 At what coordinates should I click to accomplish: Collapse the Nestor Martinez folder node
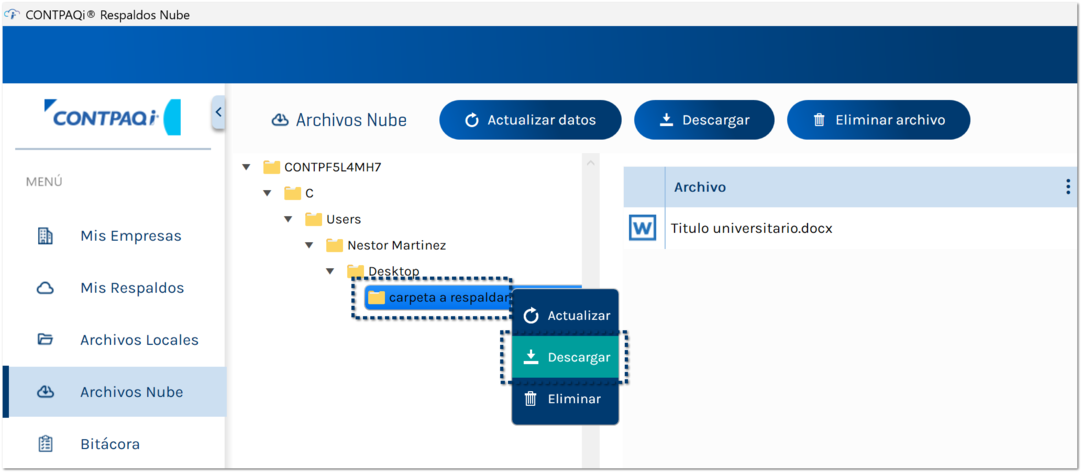[309, 245]
